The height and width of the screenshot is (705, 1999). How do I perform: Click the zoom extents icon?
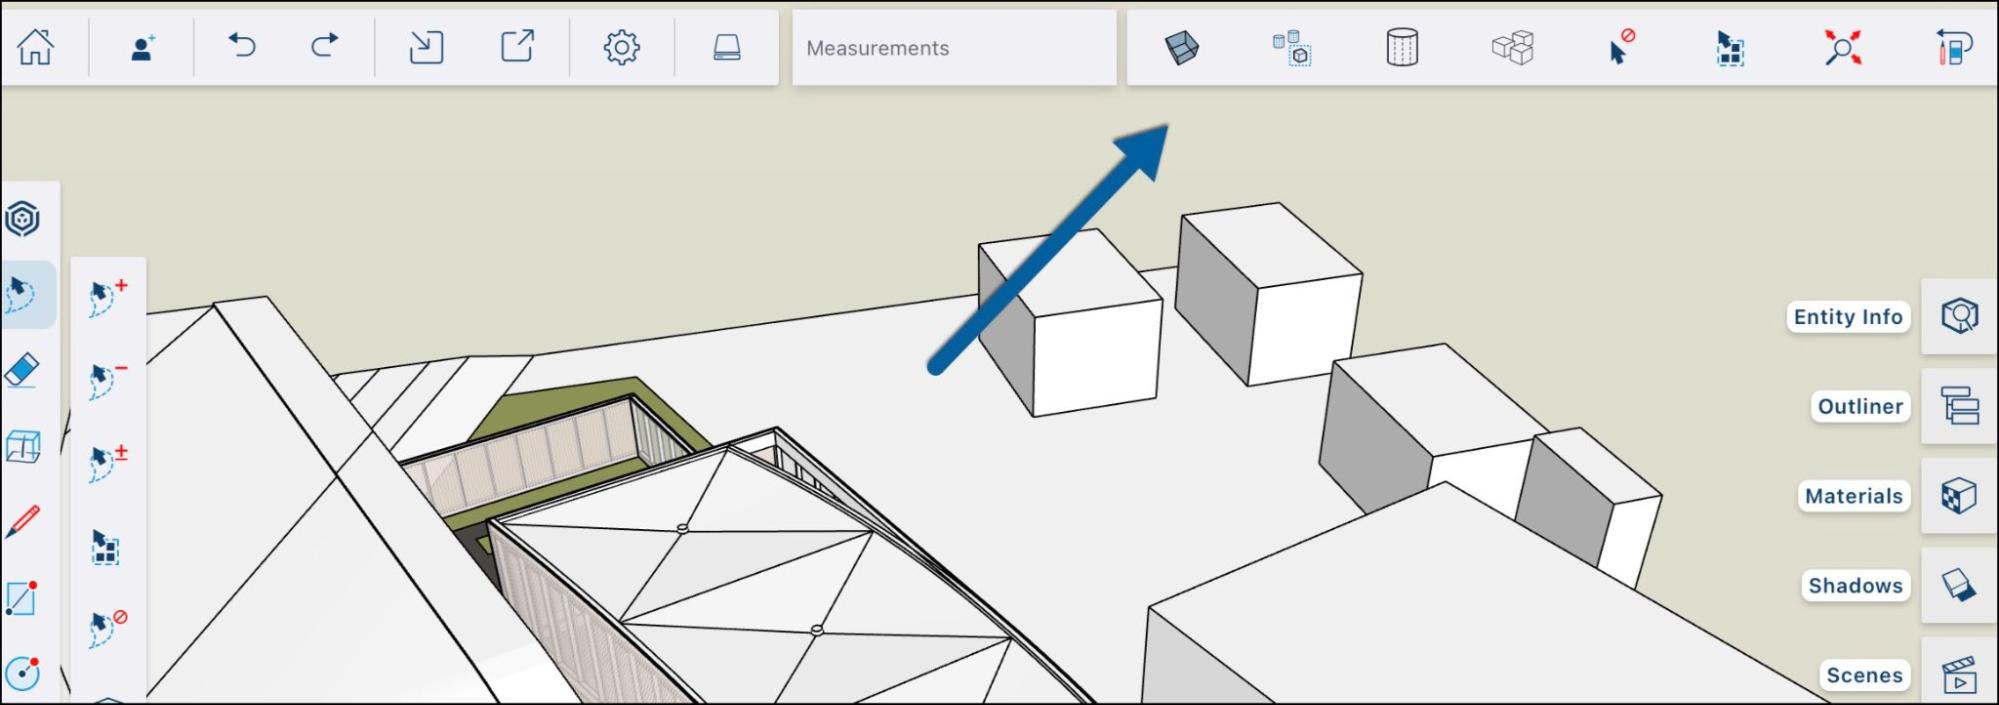click(1842, 47)
